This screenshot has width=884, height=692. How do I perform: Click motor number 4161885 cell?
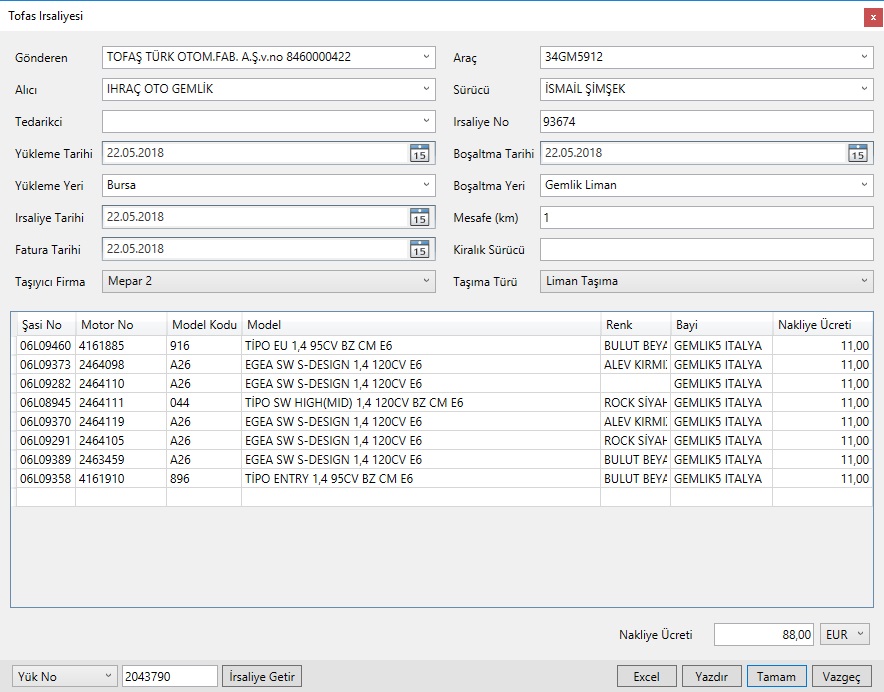pyautogui.click(x=121, y=346)
